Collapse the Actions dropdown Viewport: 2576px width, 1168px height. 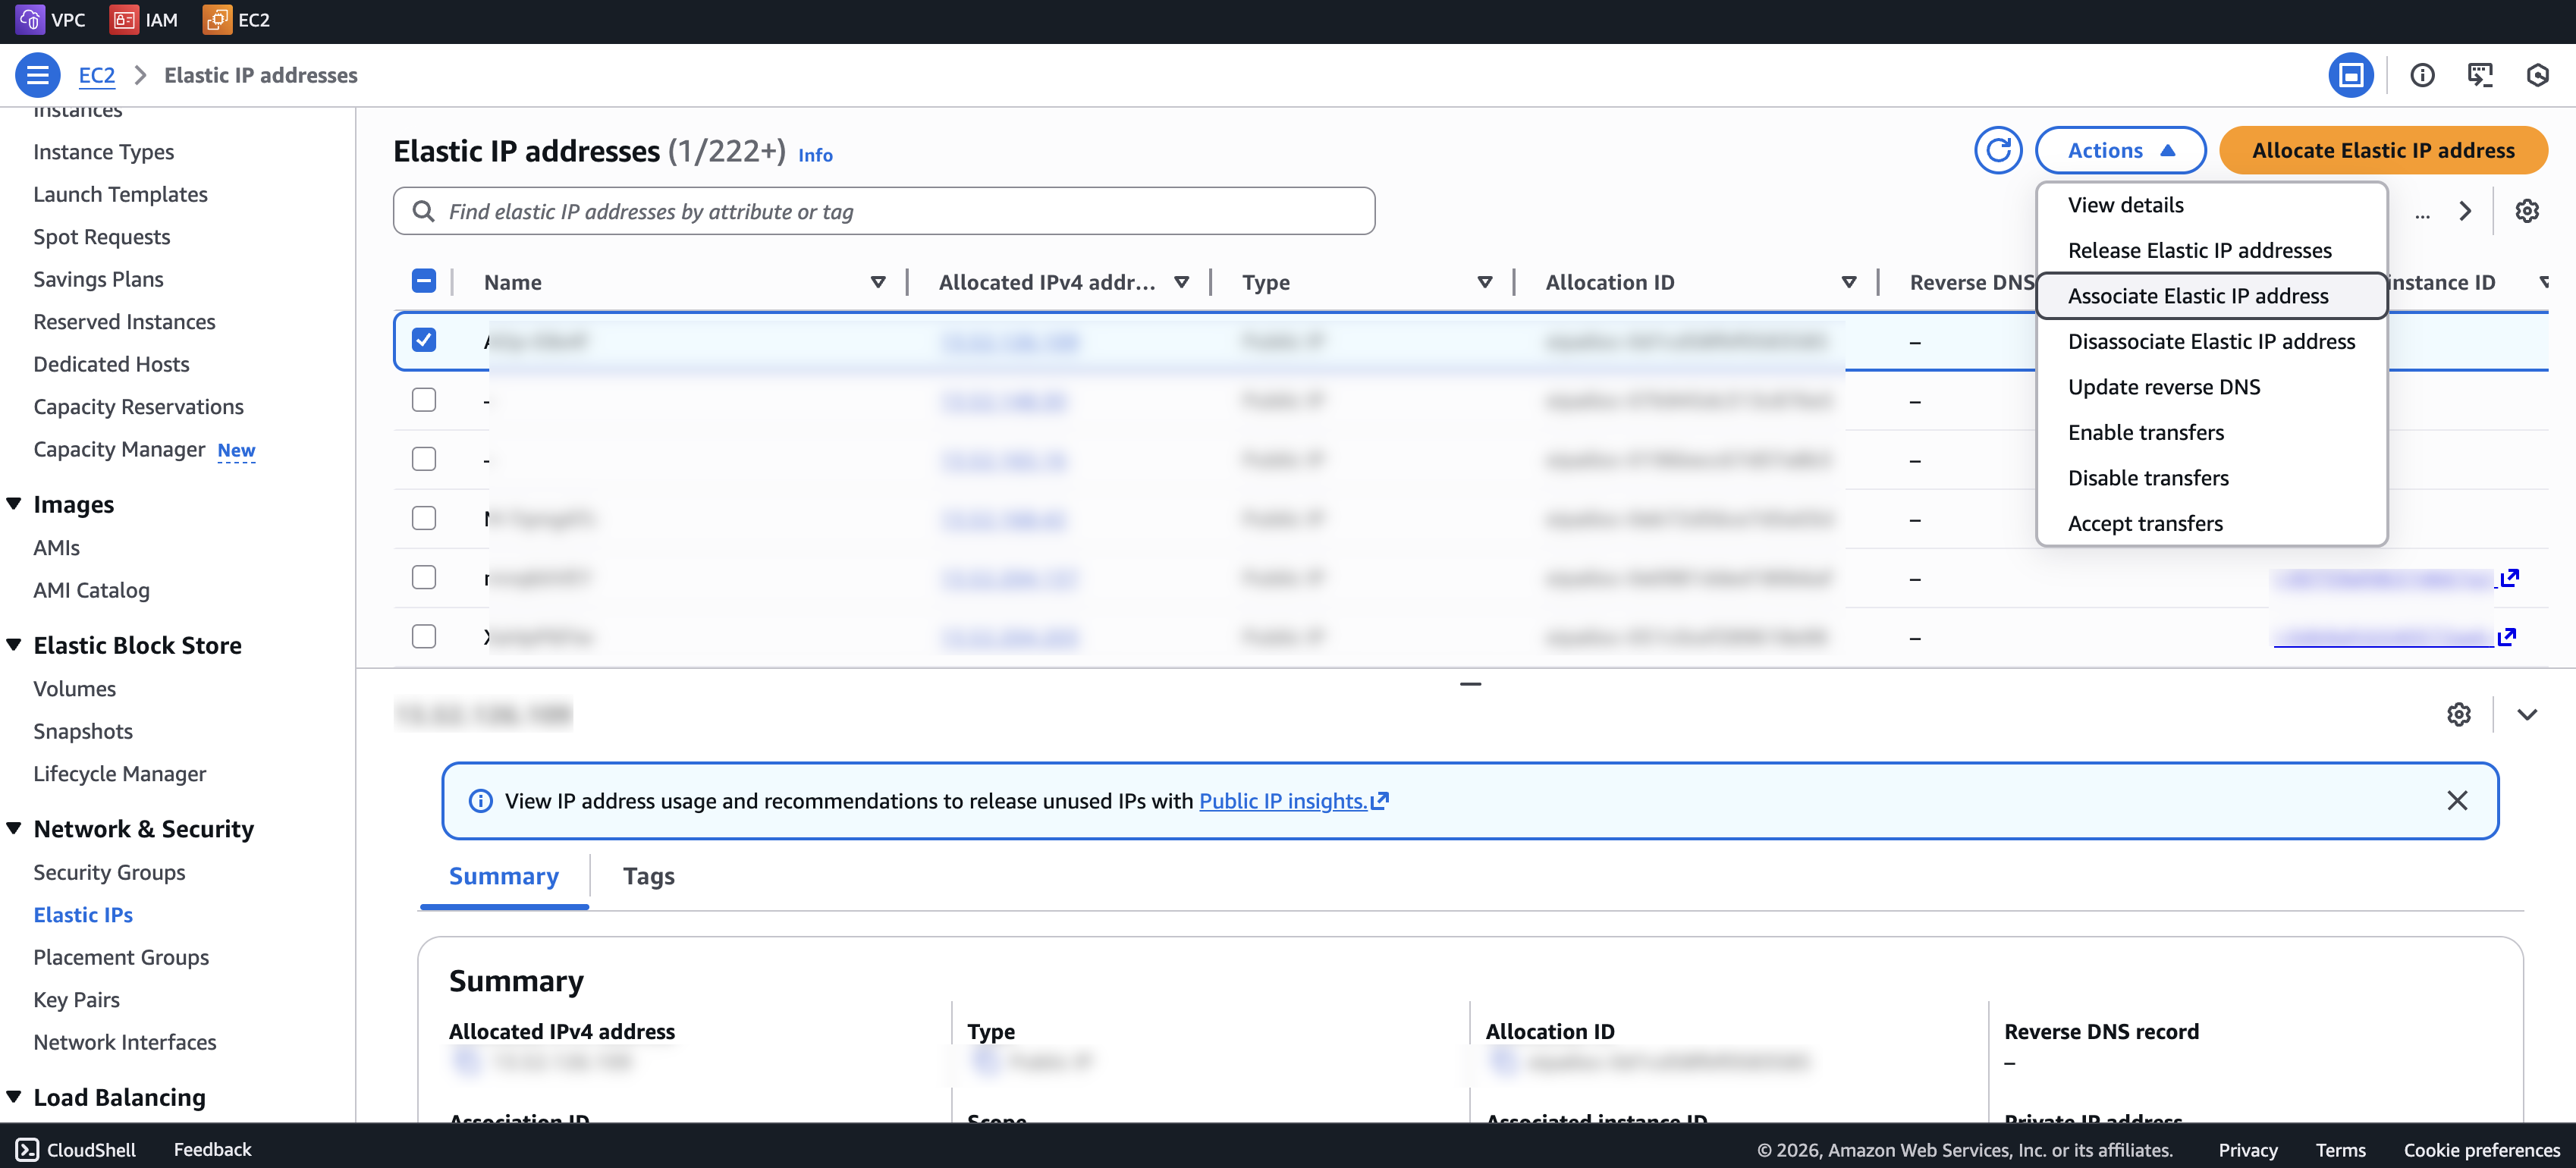[x=2120, y=150]
